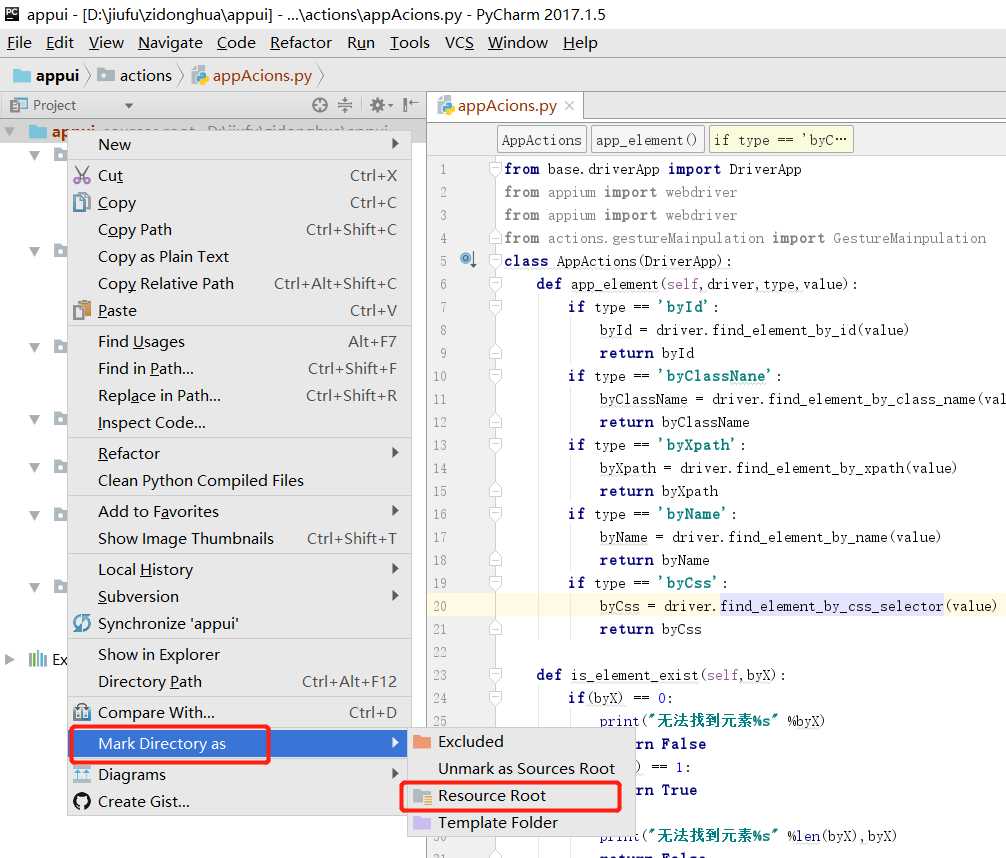Choose Find Usages in context menu

click(238, 341)
